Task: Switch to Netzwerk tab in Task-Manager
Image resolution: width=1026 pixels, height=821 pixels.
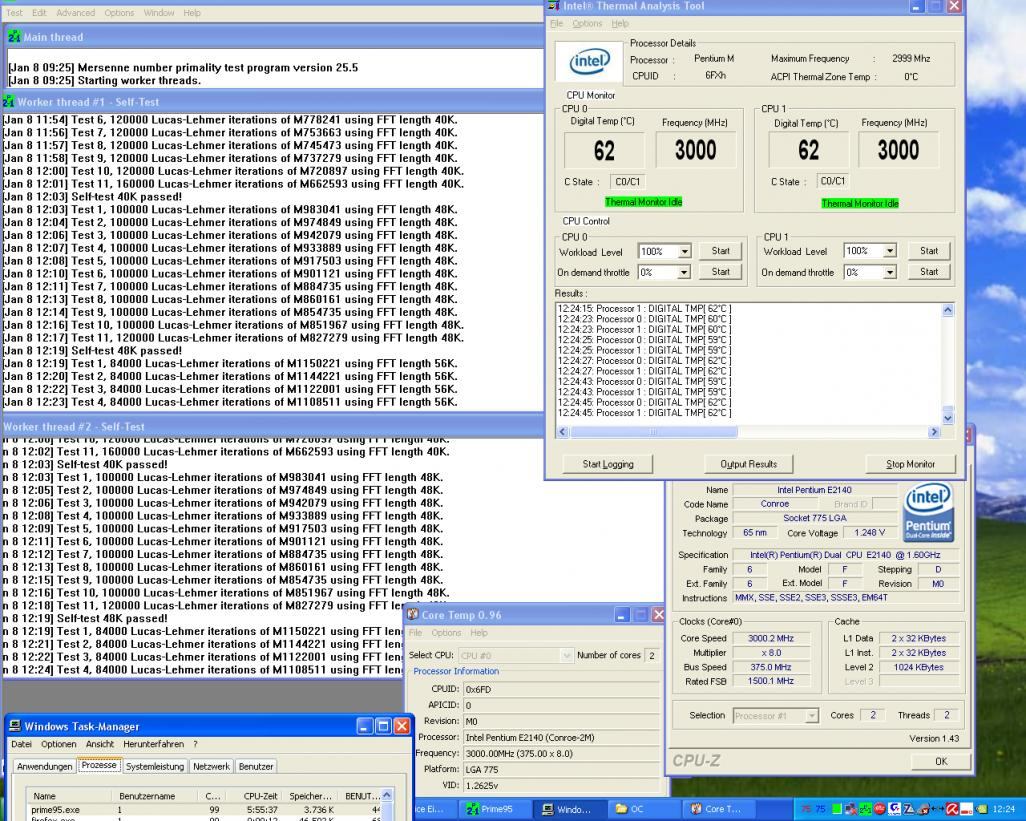Action: coord(211,766)
